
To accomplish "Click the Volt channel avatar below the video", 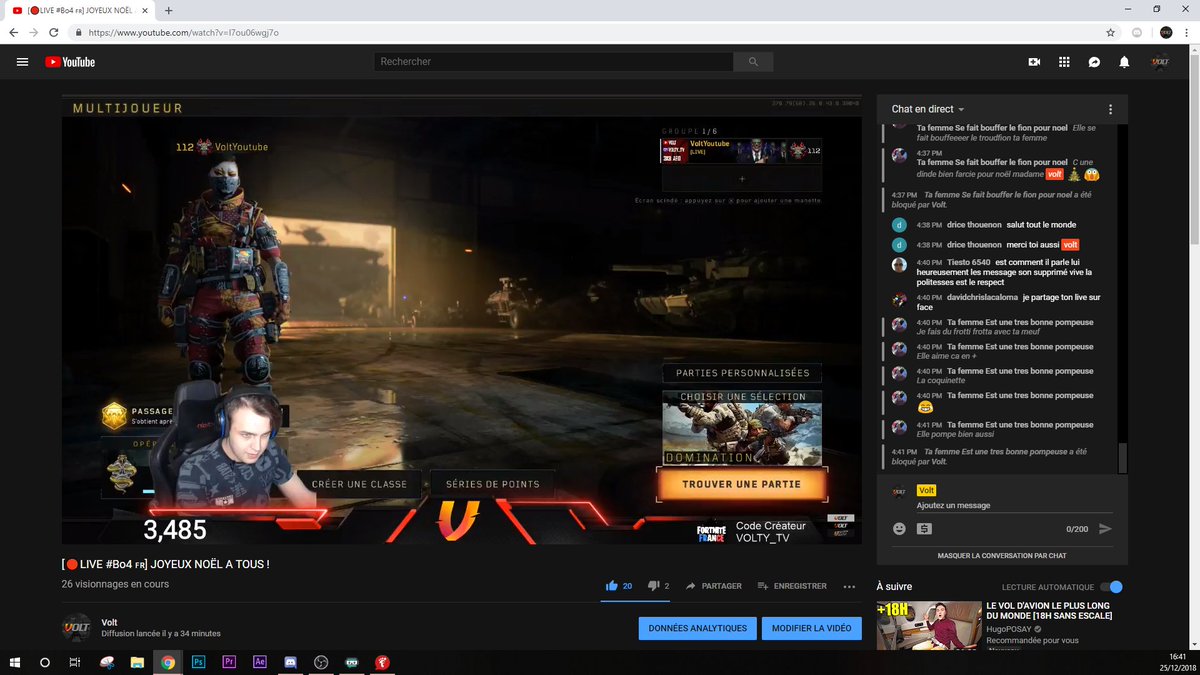I will (x=77, y=627).
